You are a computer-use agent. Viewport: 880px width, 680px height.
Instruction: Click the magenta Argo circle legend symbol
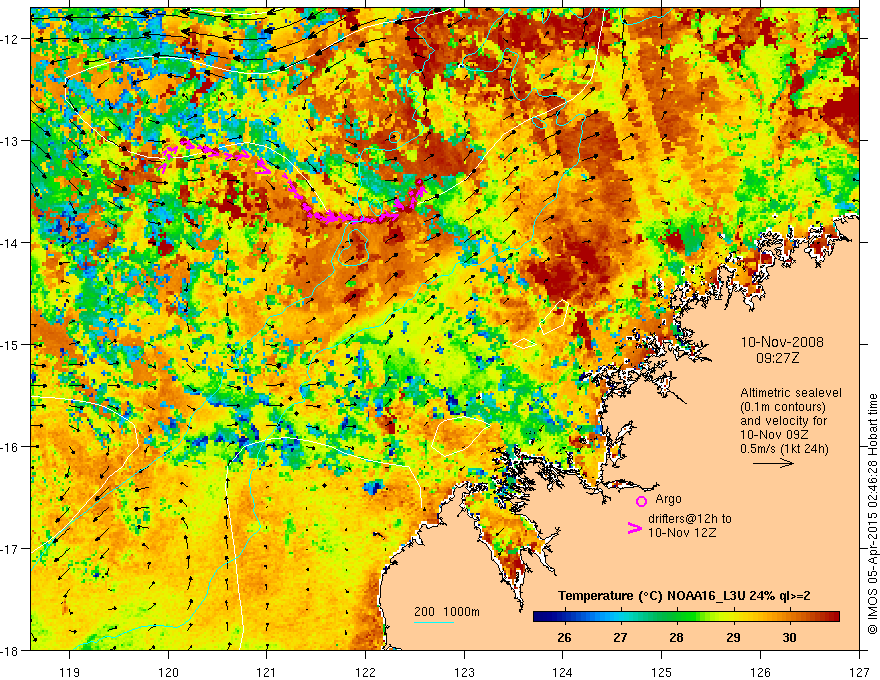[x=641, y=501]
